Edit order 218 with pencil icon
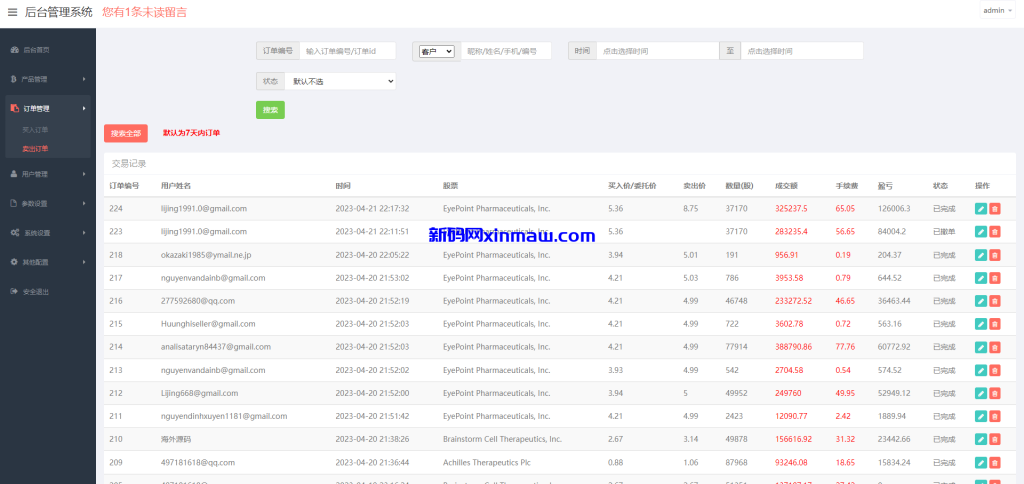The image size is (1024, 484). coord(980,255)
